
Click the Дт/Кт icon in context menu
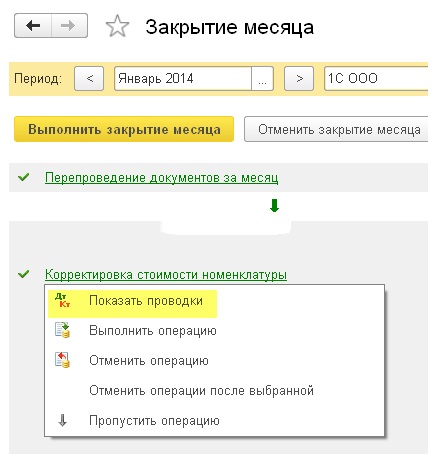tap(62, 300)
